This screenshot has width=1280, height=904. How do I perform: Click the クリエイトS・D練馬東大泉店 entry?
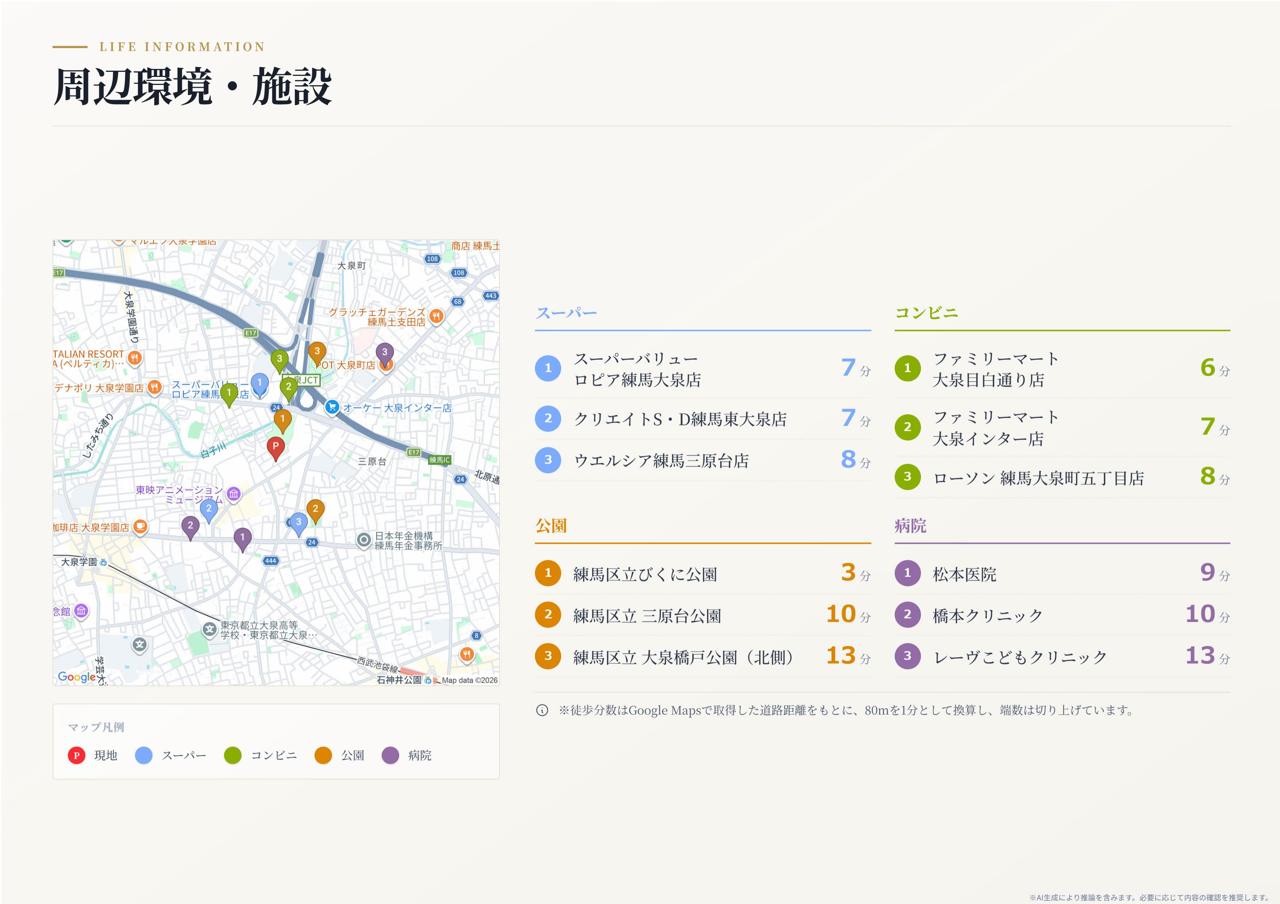click(x=680, y=419)
